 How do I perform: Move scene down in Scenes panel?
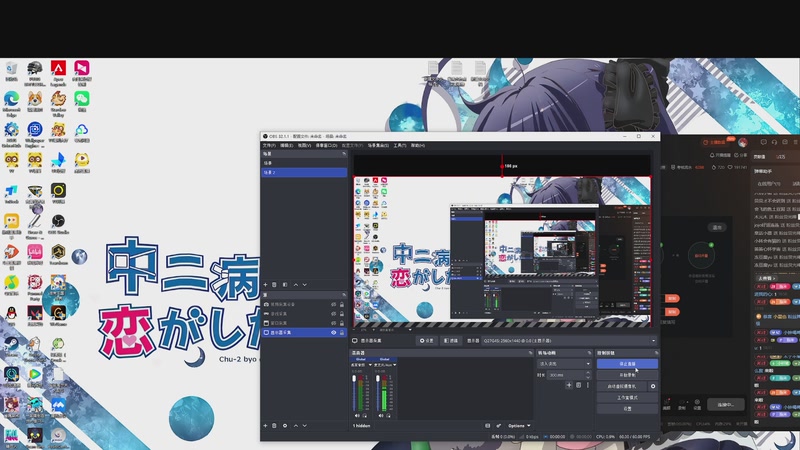tap(305, 285)
